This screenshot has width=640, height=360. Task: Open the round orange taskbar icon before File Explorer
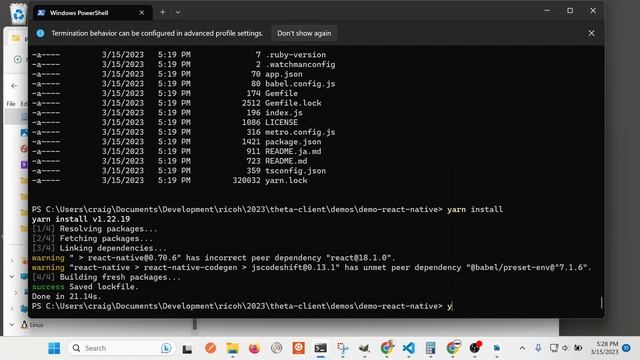(211, 348)
